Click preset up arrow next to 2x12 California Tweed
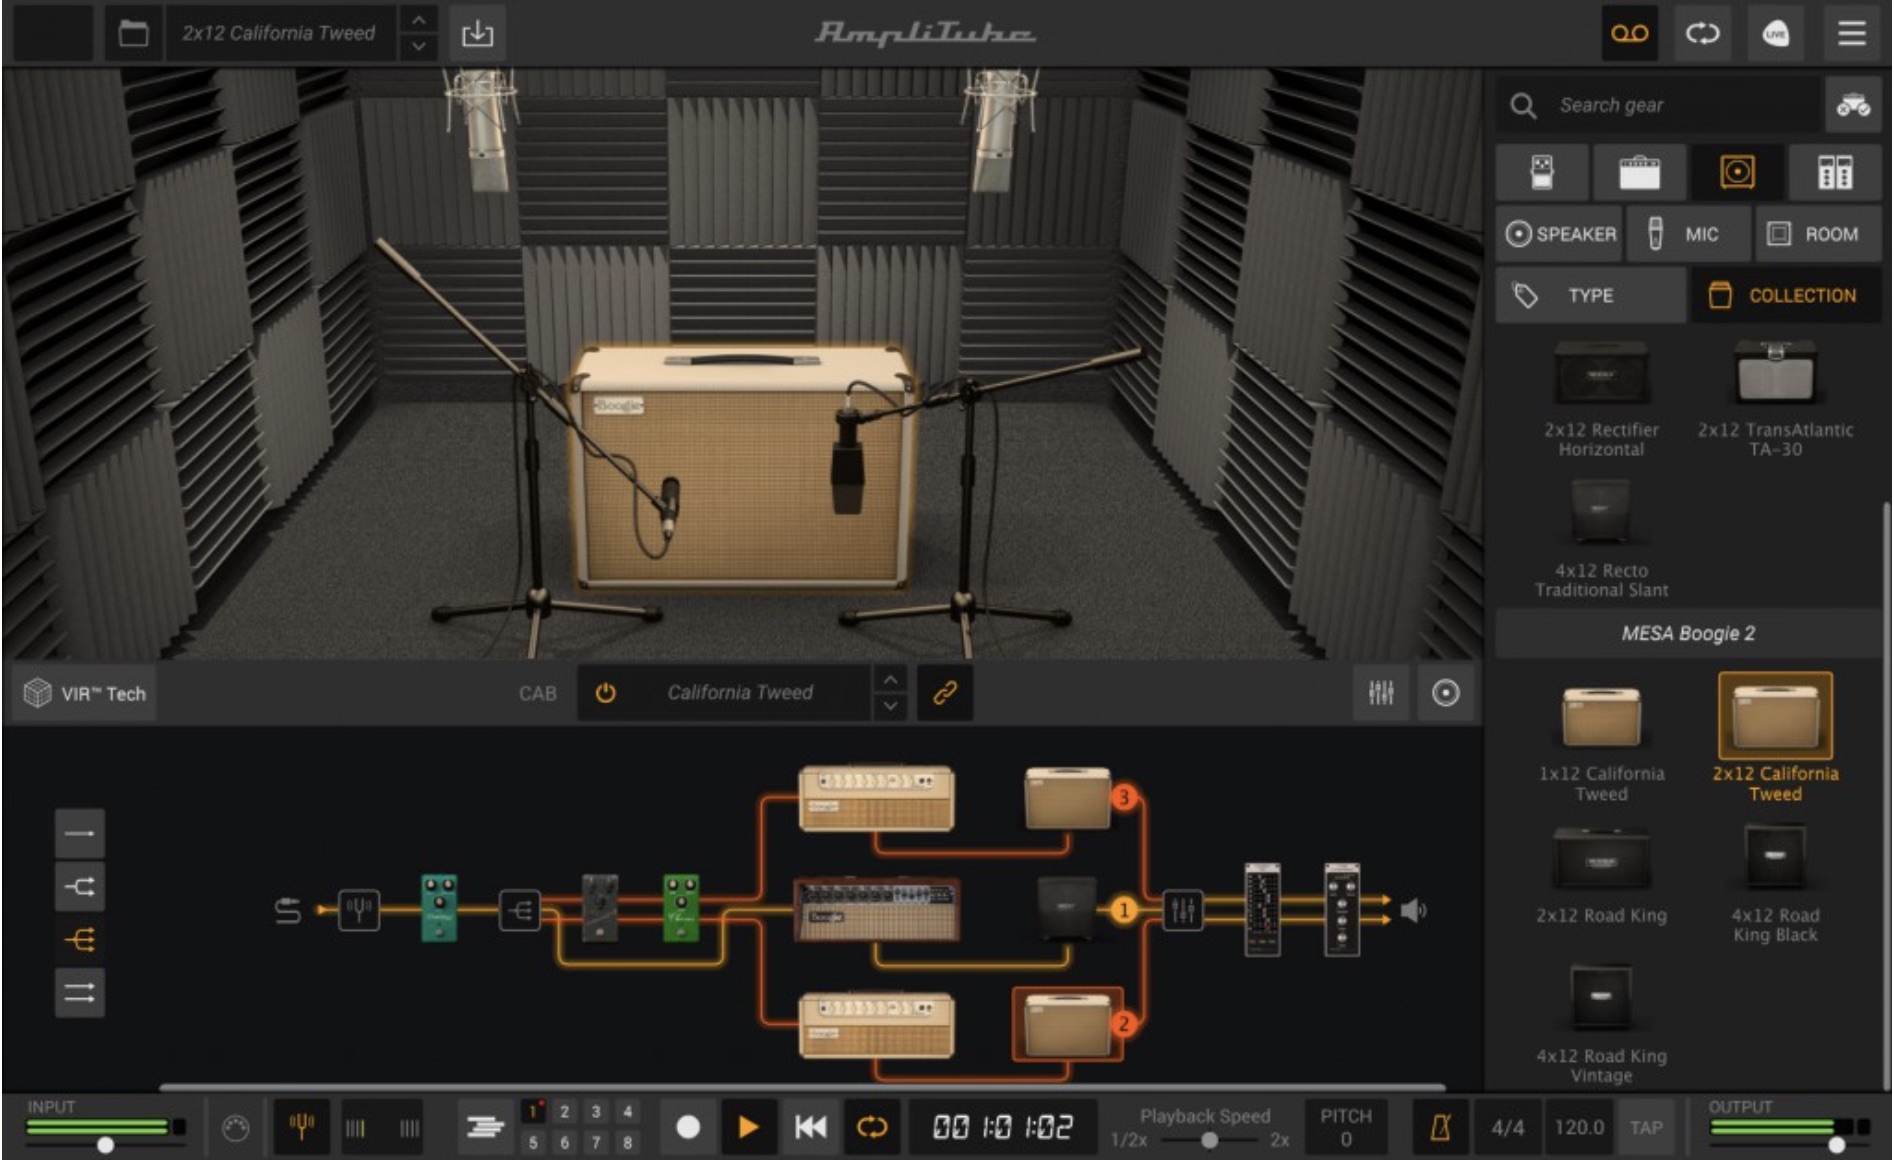Image resolution: width=1894 pixels, height=1160 pixels. (x=419, y=20)
